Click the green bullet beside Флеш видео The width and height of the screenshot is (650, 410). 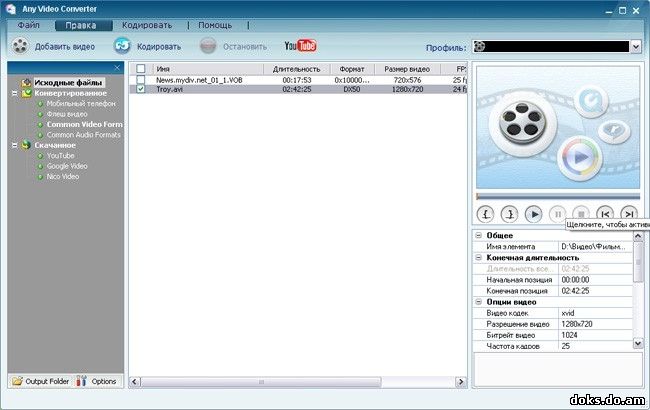pos(40,114)
